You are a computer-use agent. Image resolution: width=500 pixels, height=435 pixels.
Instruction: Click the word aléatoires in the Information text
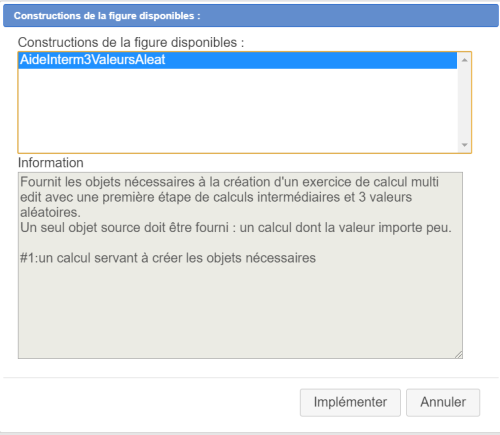pos(50,212)
